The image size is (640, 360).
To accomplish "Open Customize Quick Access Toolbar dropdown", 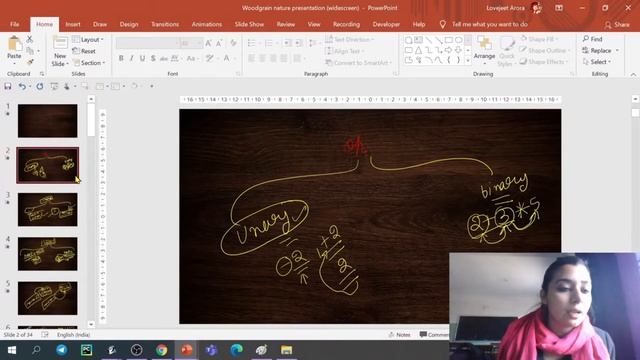I will 152,86.
